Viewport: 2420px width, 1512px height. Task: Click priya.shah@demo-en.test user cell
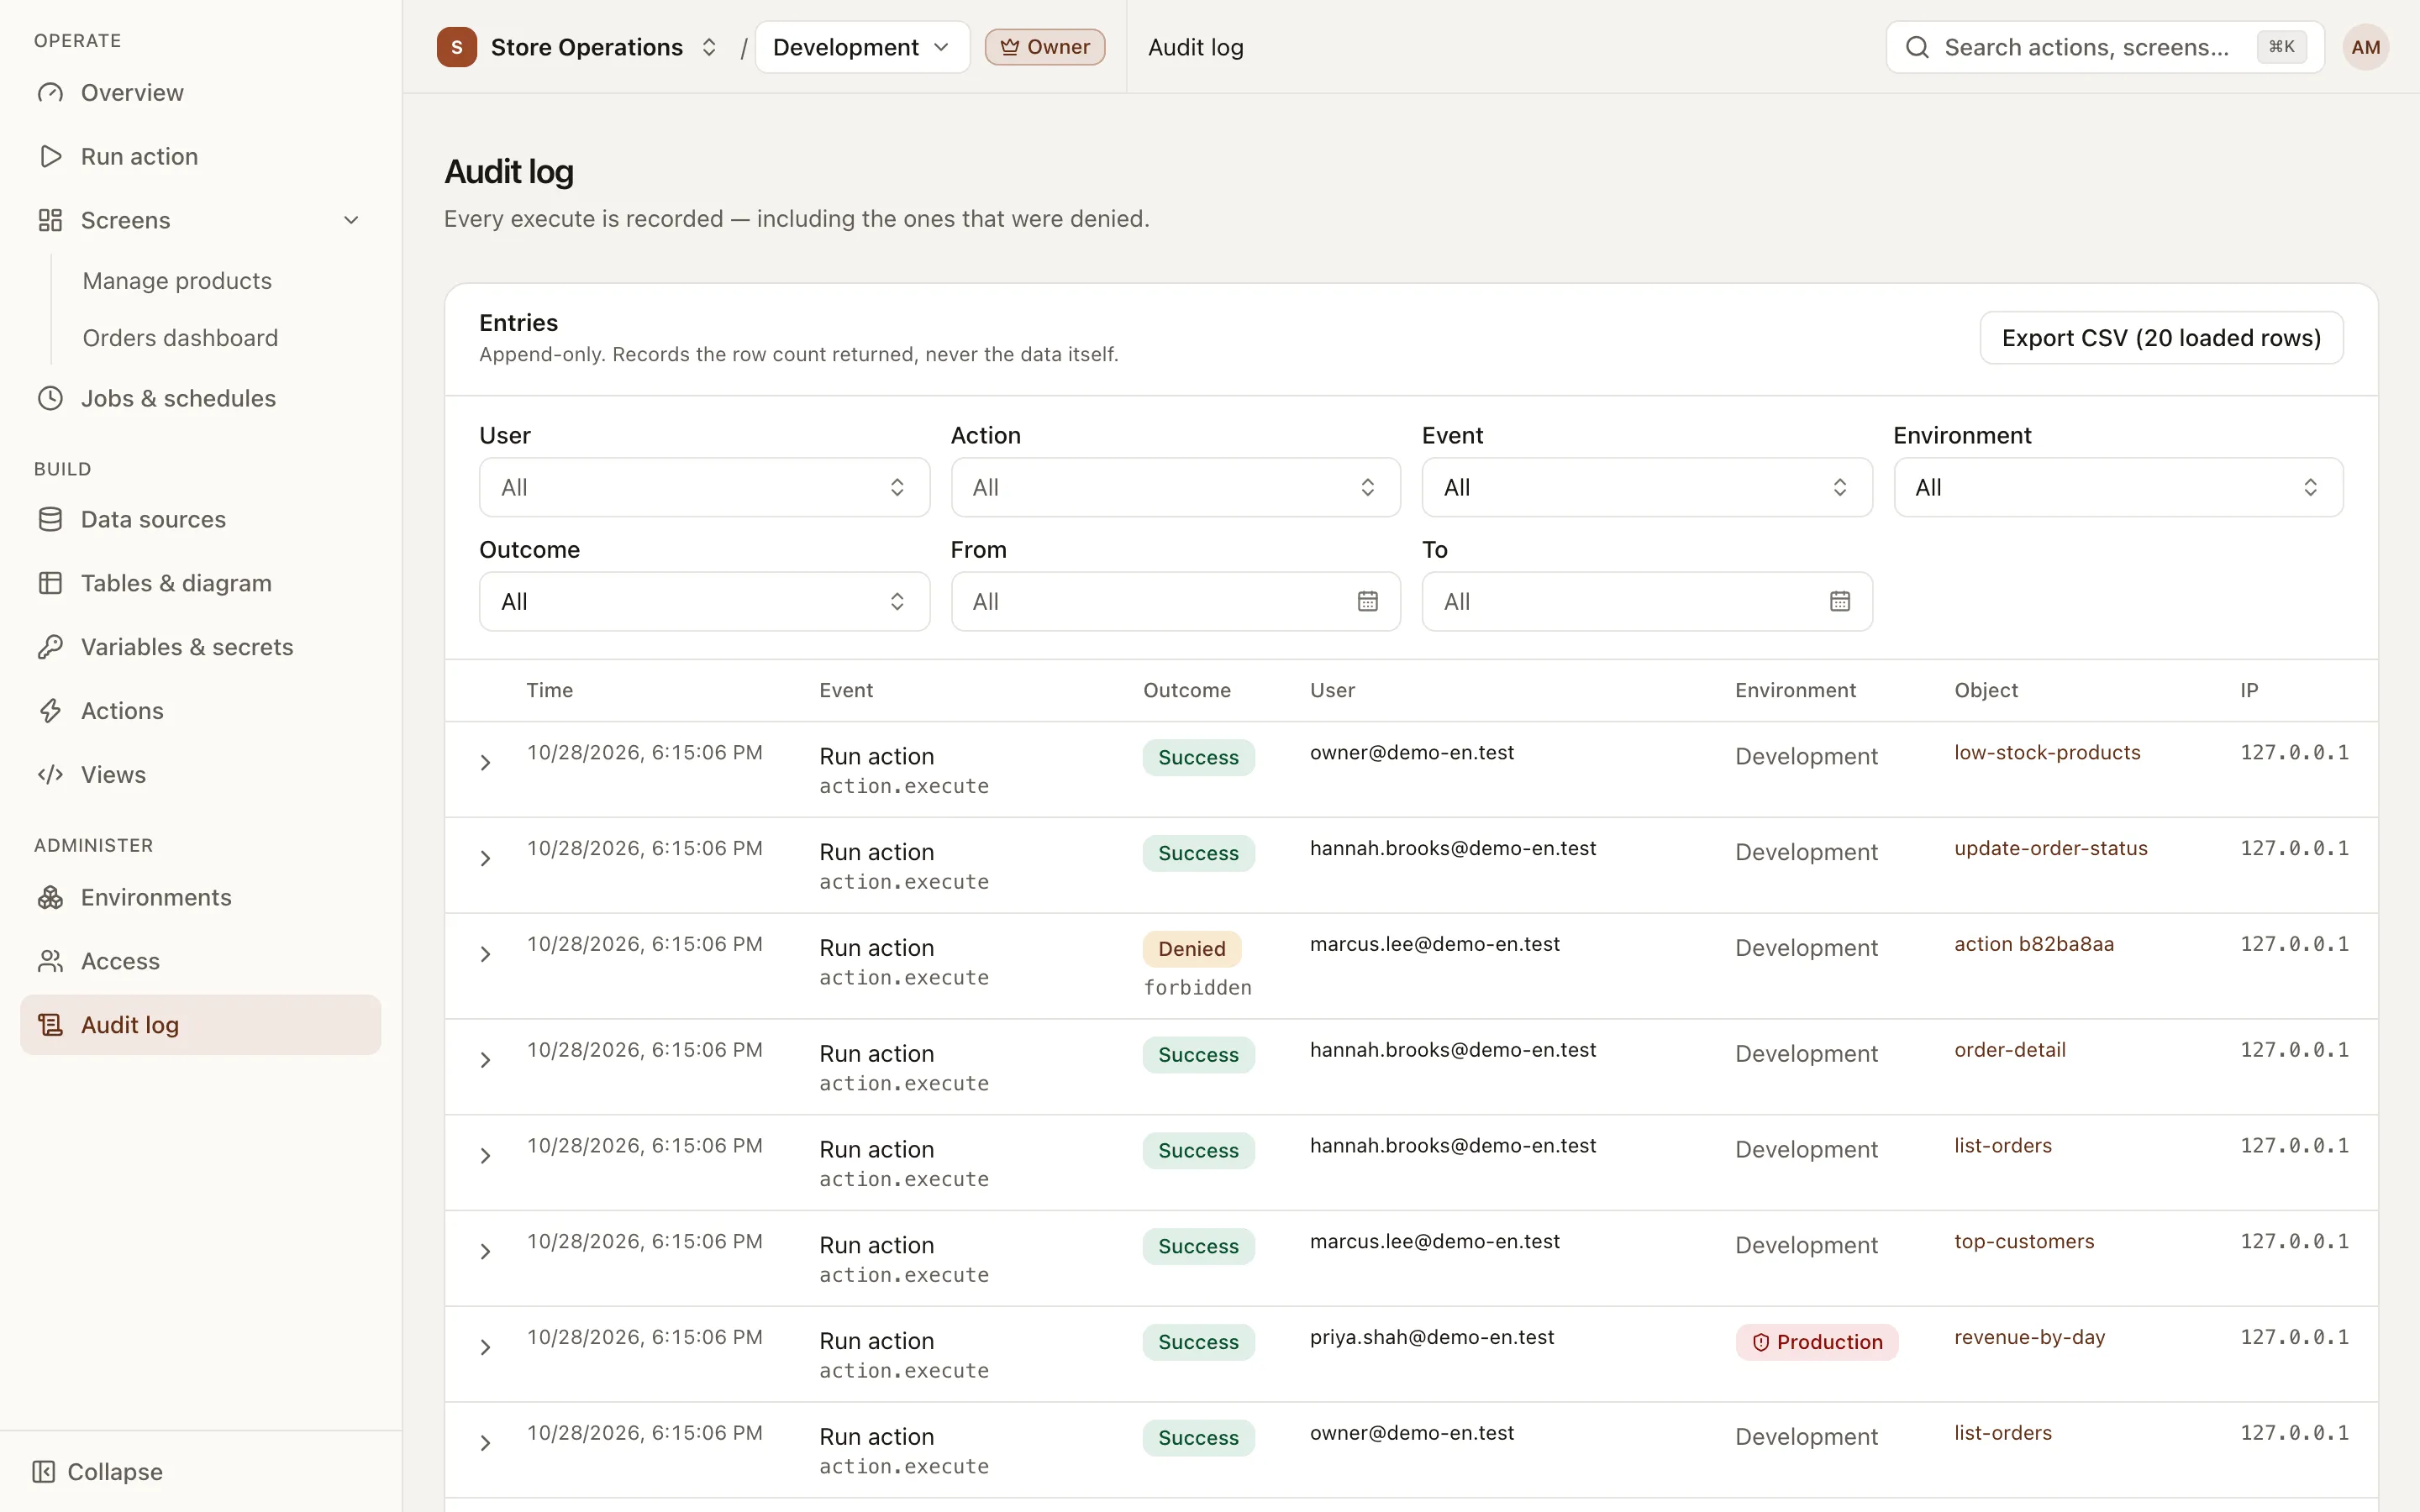click(1431, 1337)
